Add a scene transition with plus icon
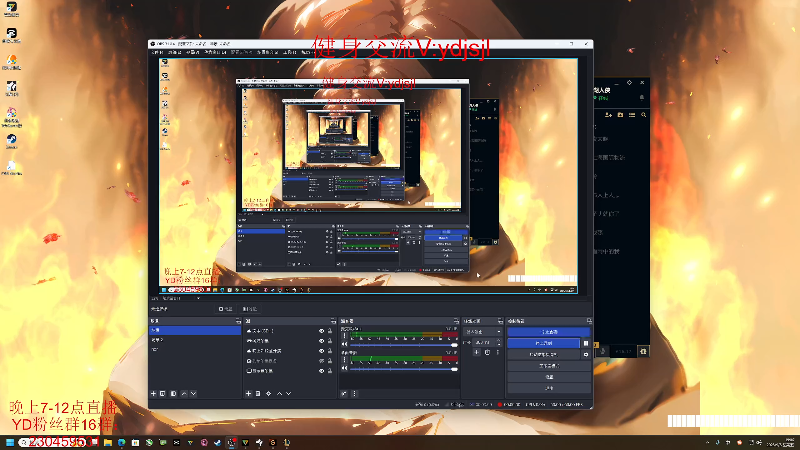Image resolution: width=800 pixels, height=450 pixels. pyautogui.click(x=477, y=352)
